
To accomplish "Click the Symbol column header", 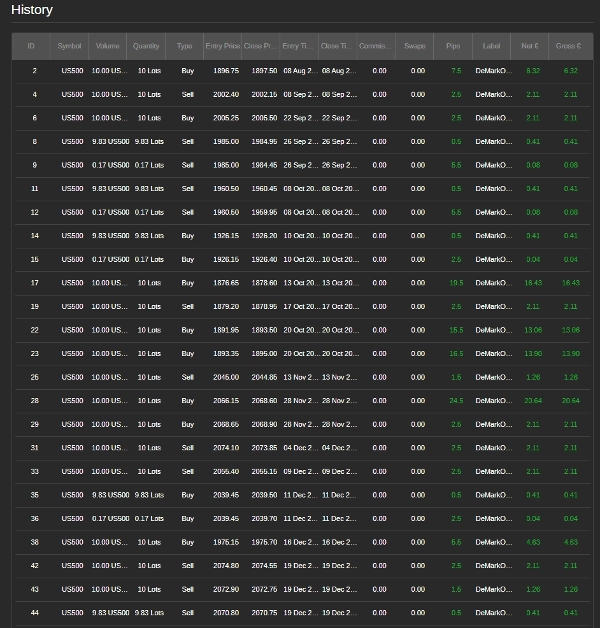I will pyautogui.click(x=70, y=46).
